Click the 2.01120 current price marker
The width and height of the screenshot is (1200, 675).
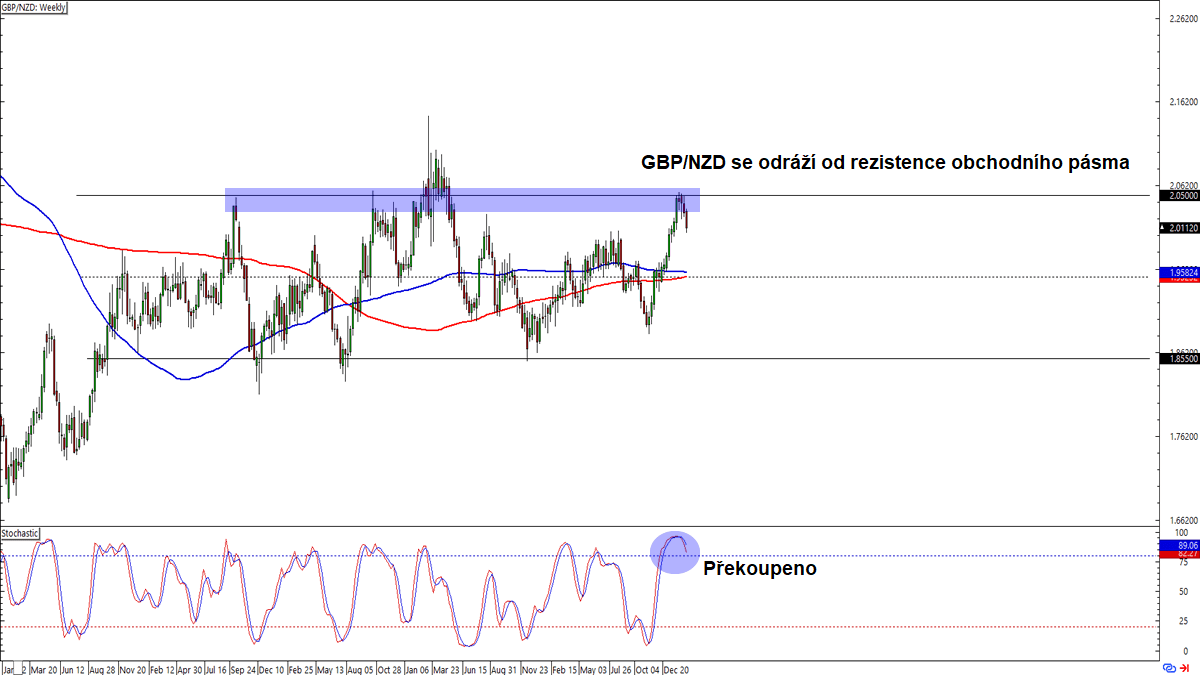point(1178,228)
